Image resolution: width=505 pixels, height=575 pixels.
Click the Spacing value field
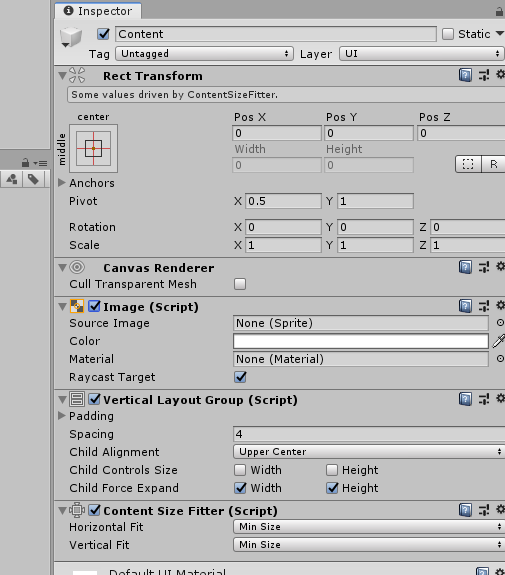pyautogui.click(x=369, y=434)
